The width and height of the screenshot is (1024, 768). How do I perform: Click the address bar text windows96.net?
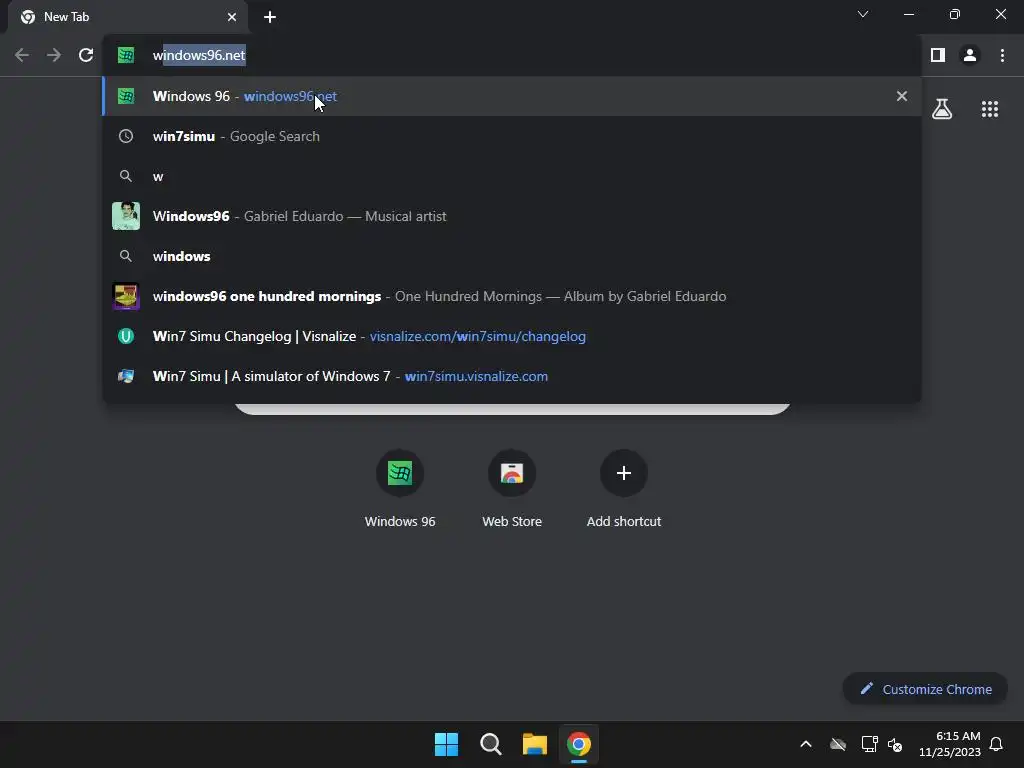(x=199, y=56)
